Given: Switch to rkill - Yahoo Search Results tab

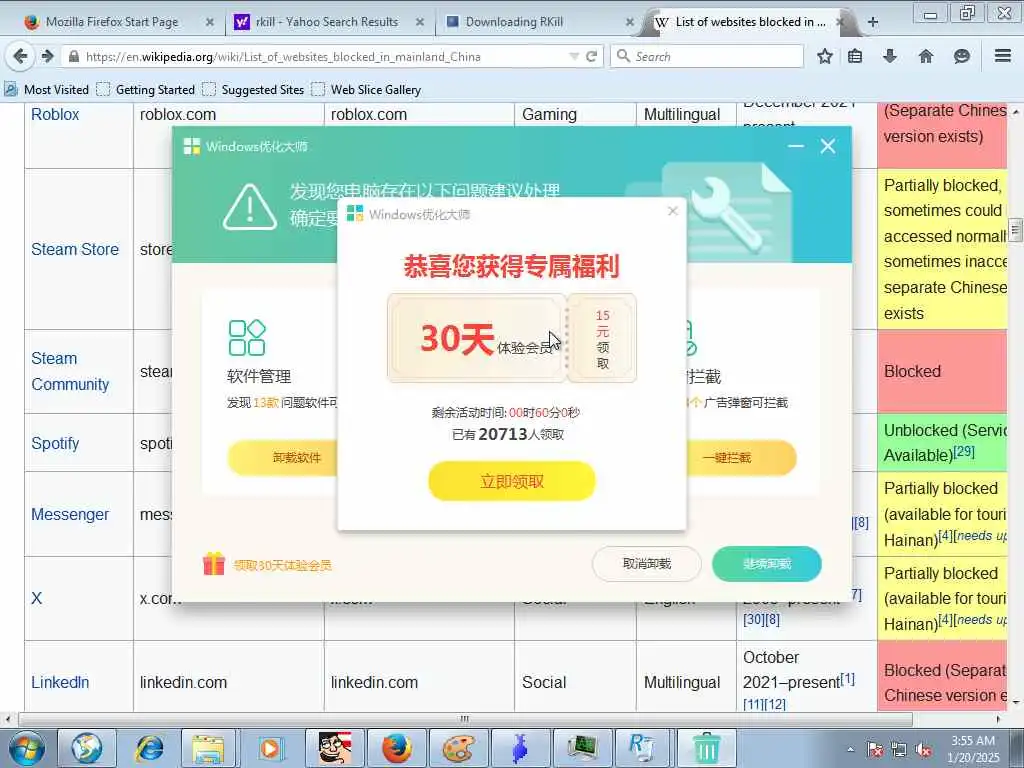Looking at the screenshot, I should point(327,22).
